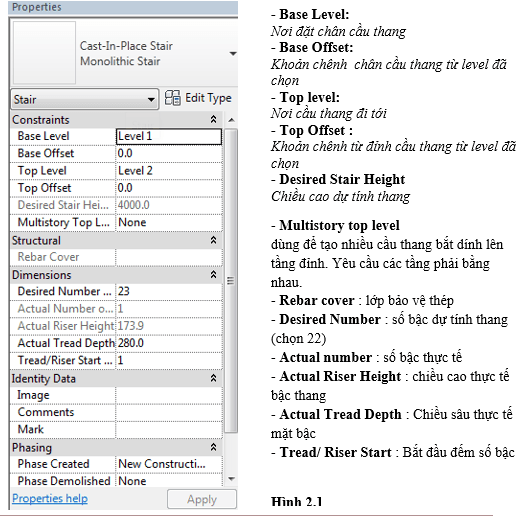Click the Desired Number of Risers value
The height and width of the screenshot is (516, 523).
click(169, 292)
